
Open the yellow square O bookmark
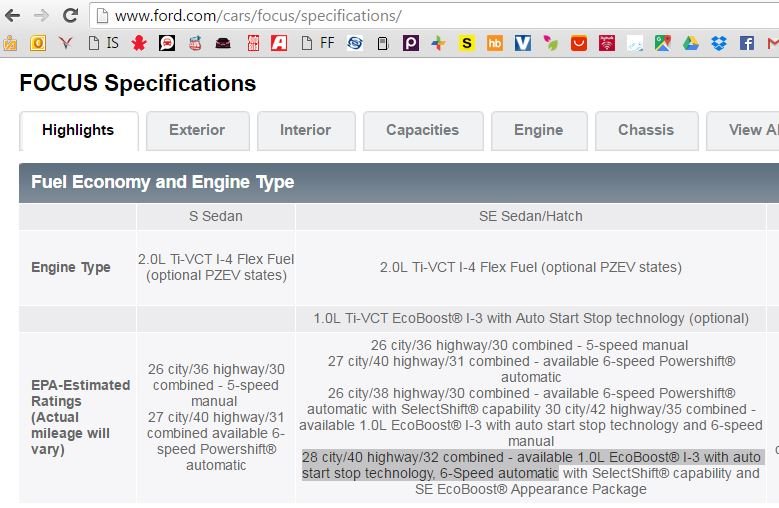[x=38, y=43]
